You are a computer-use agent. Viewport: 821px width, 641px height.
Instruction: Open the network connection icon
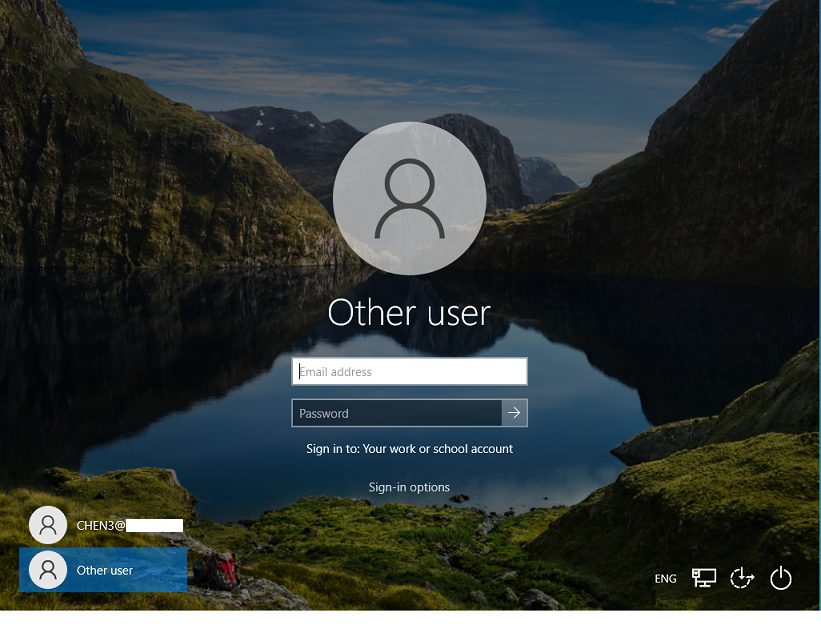(x=704, y=578)
